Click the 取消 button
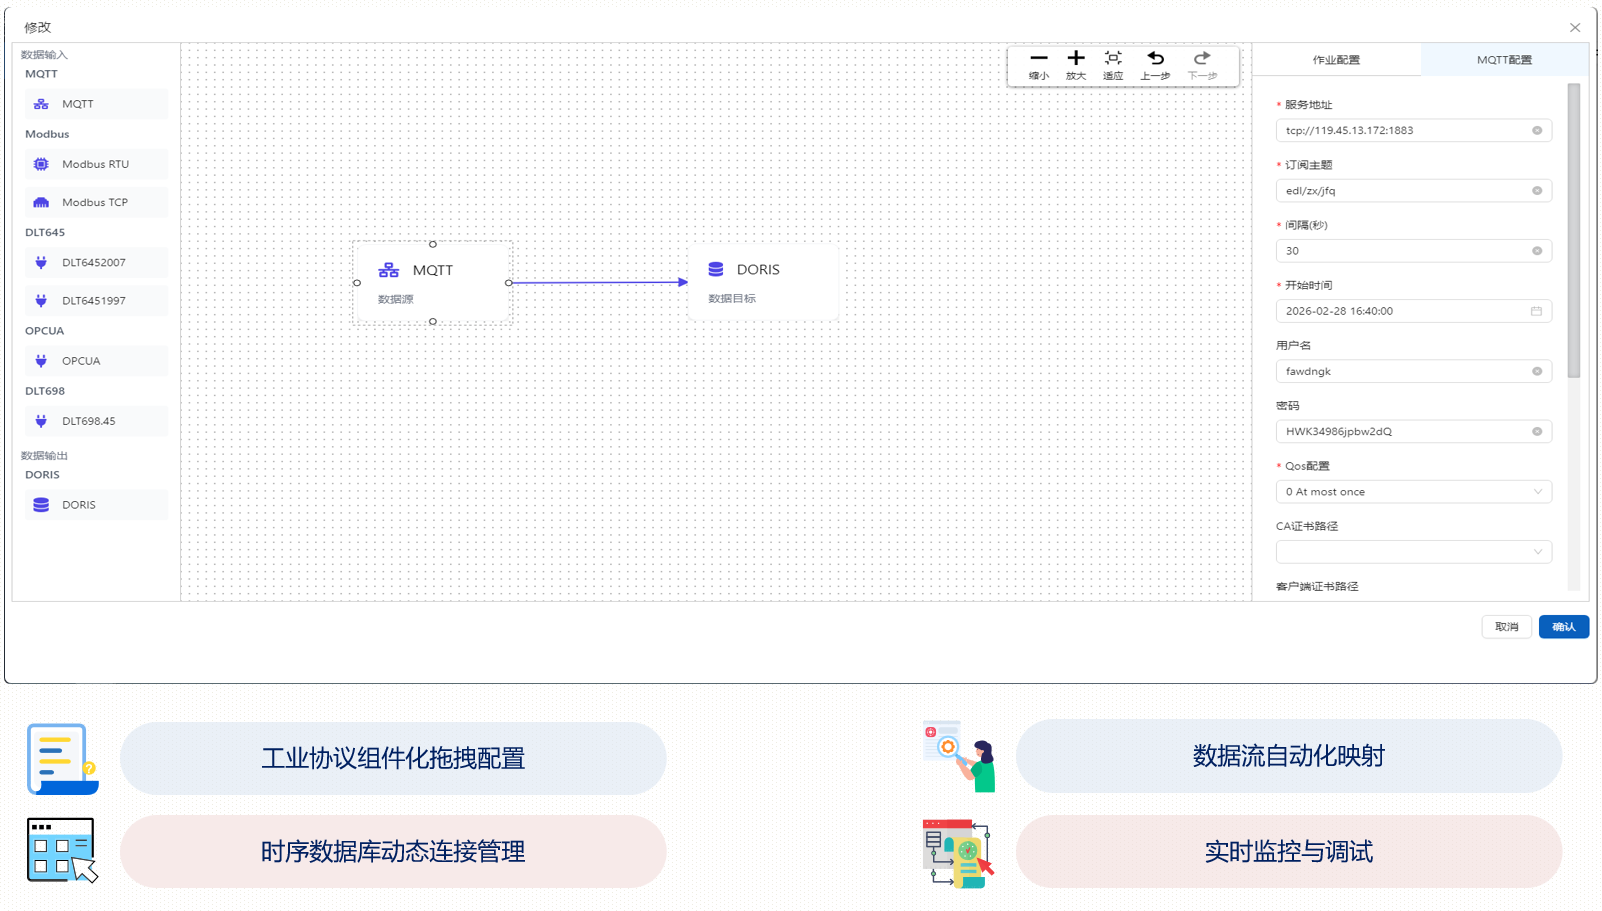Screen dimensions: 1602x911 1506,627
